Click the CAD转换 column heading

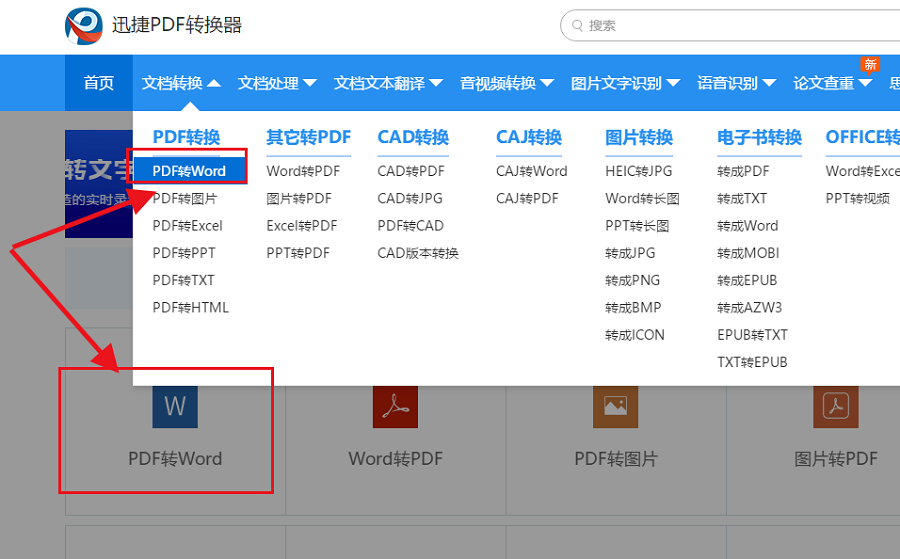pyautogui.click(x=413, y=138)
